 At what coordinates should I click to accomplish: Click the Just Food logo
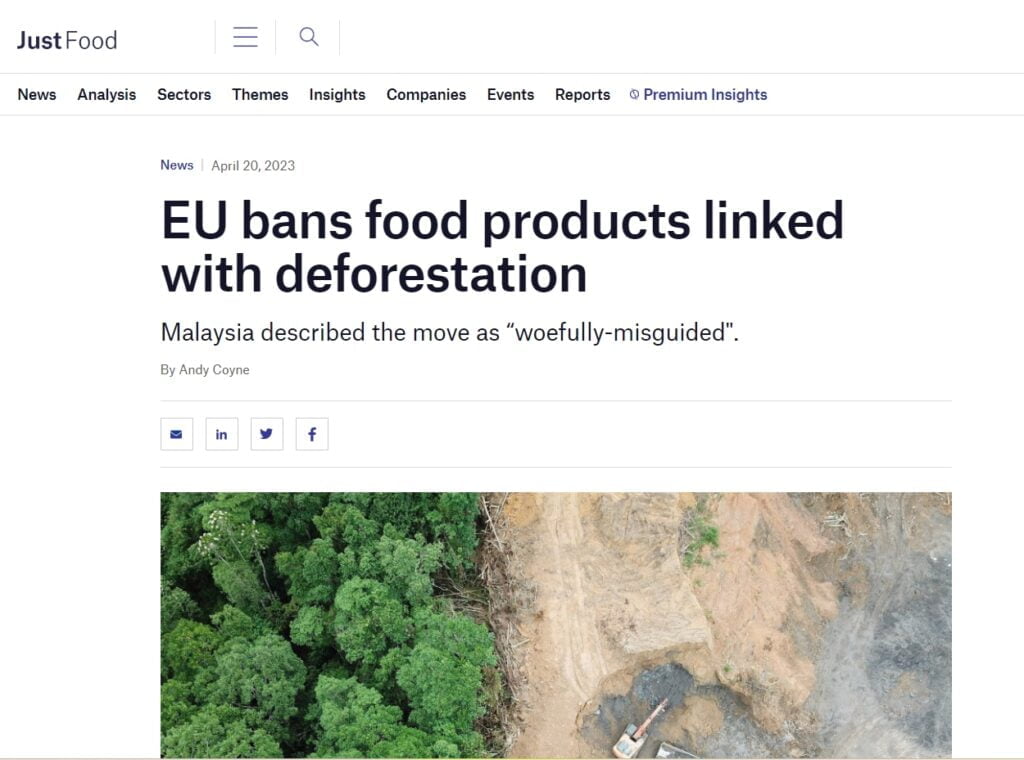(x=66, y=39)
